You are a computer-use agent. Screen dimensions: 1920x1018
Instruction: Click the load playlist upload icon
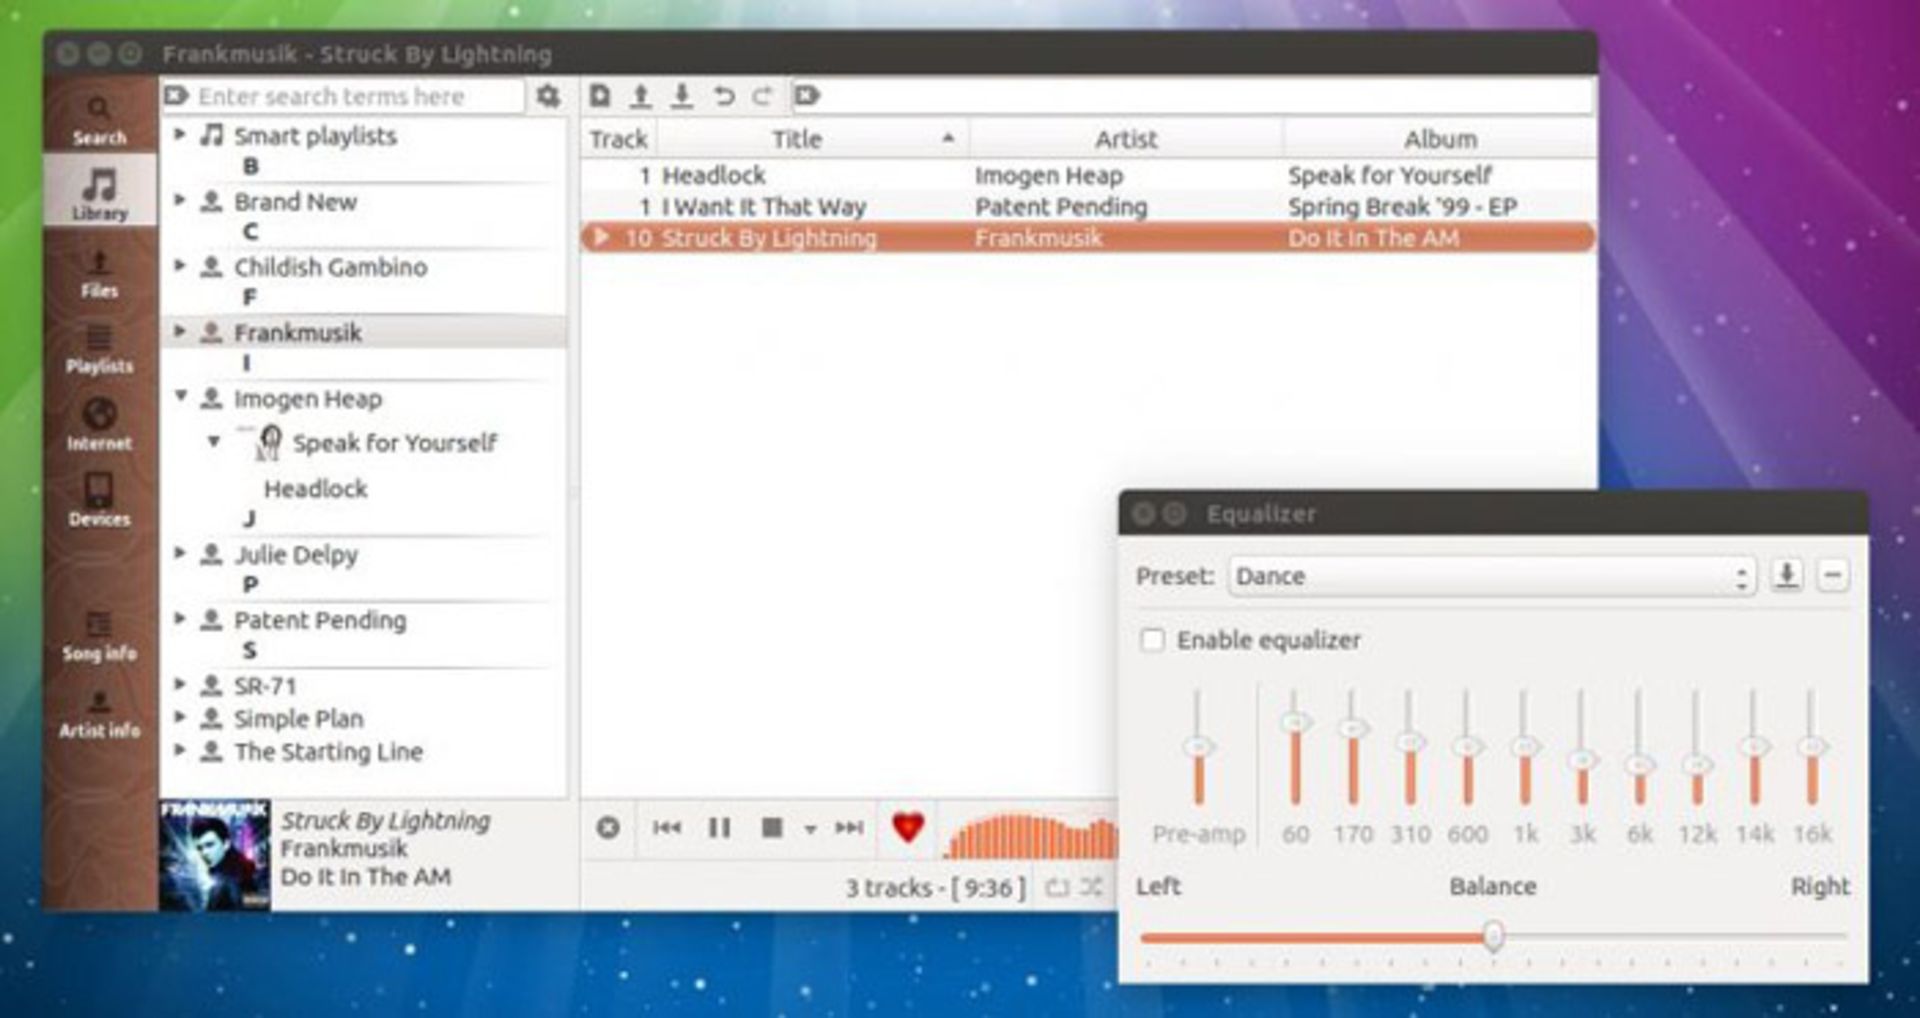[640, 96]
